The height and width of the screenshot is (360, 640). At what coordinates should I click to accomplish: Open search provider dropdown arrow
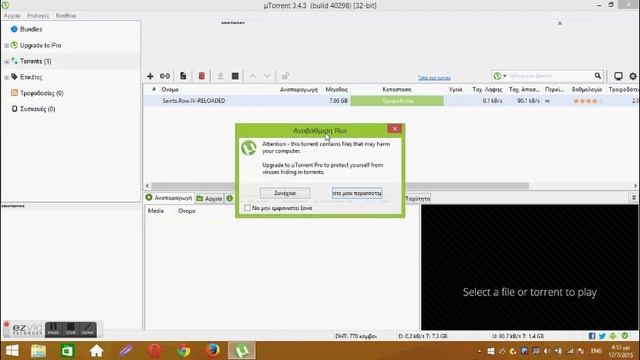[505, 76]
